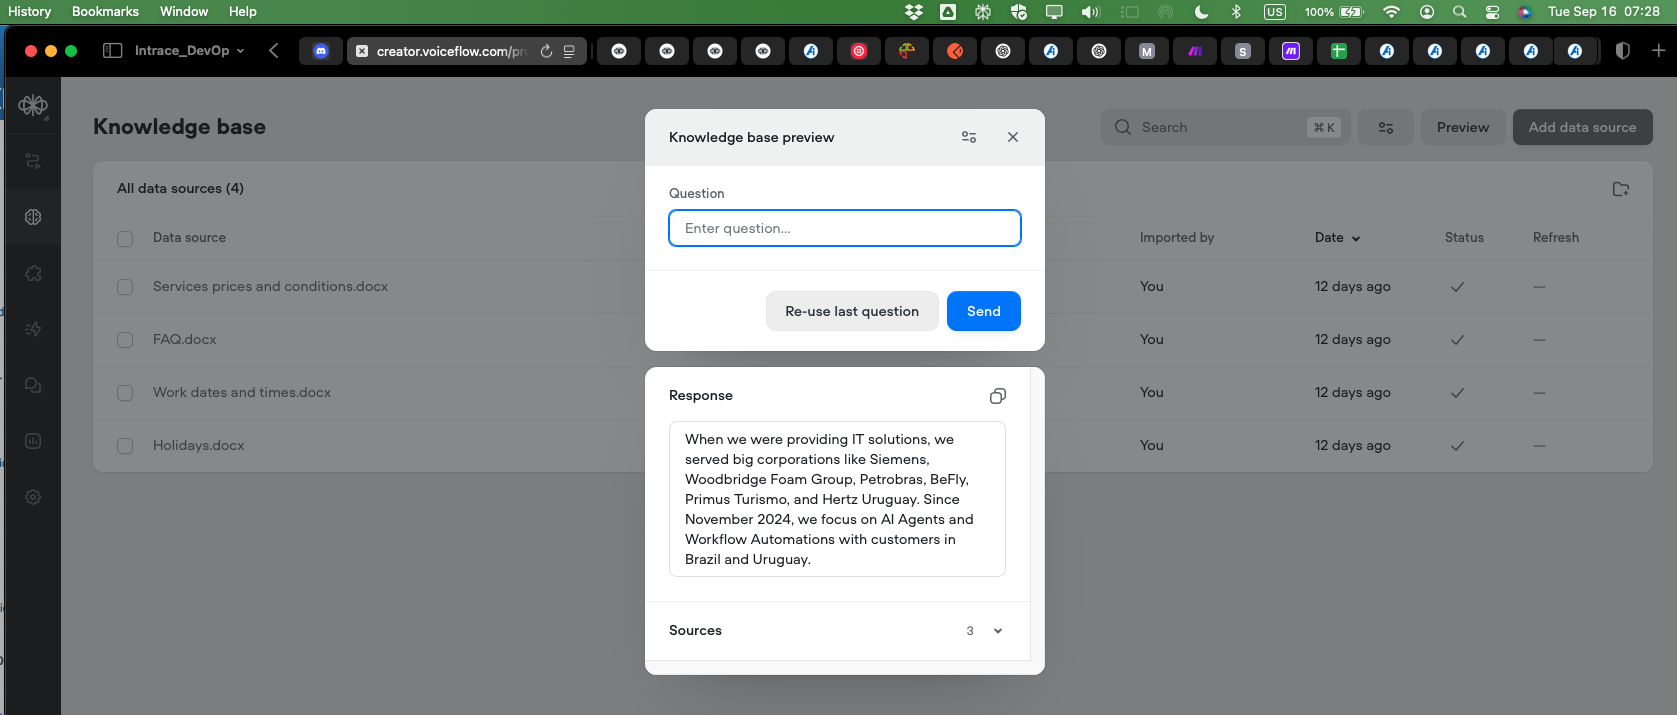This screenshot has width=1677, height=715.
Task: Open the History menu
Action: pos(29,11)
